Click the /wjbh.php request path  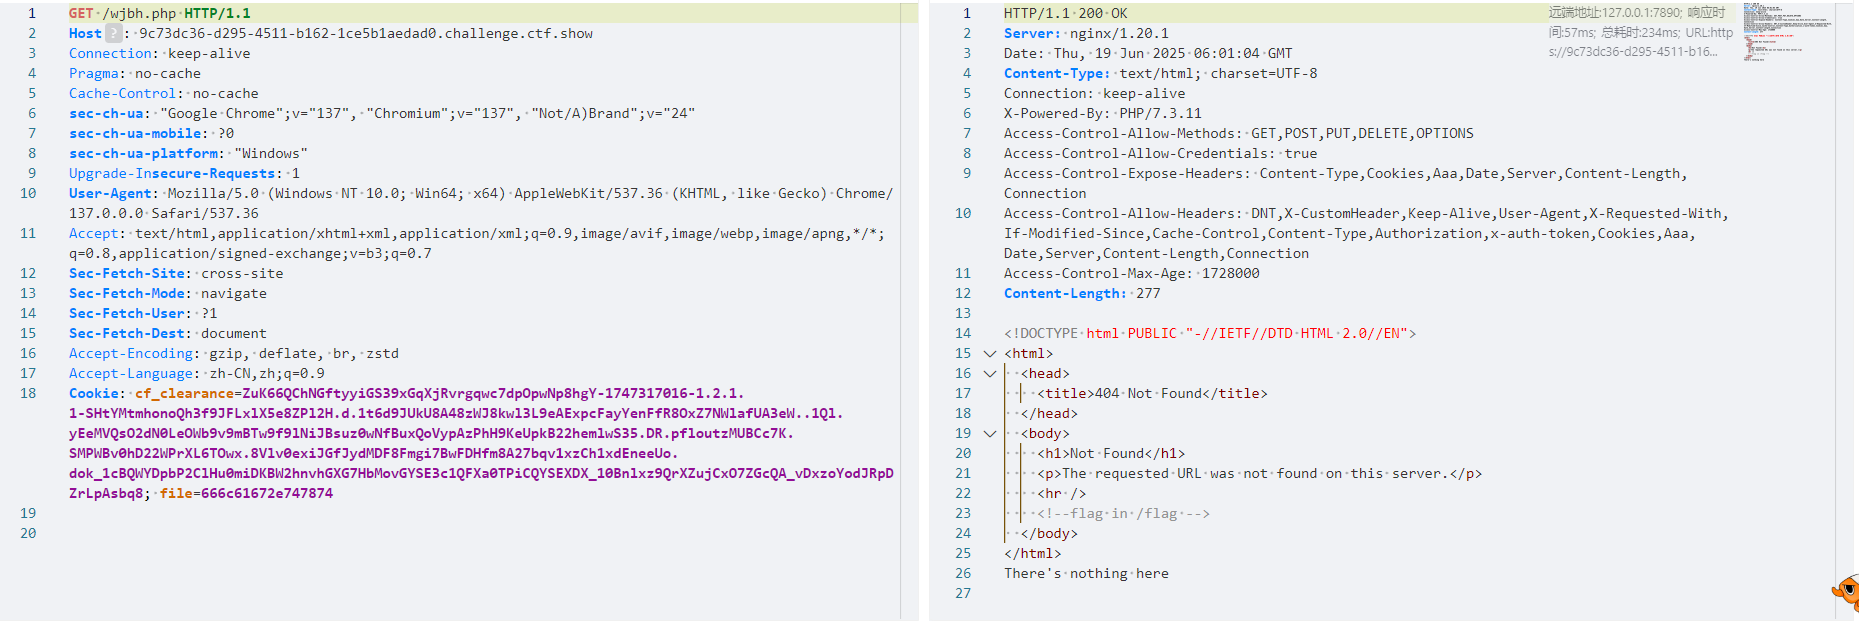pos(139,13)
